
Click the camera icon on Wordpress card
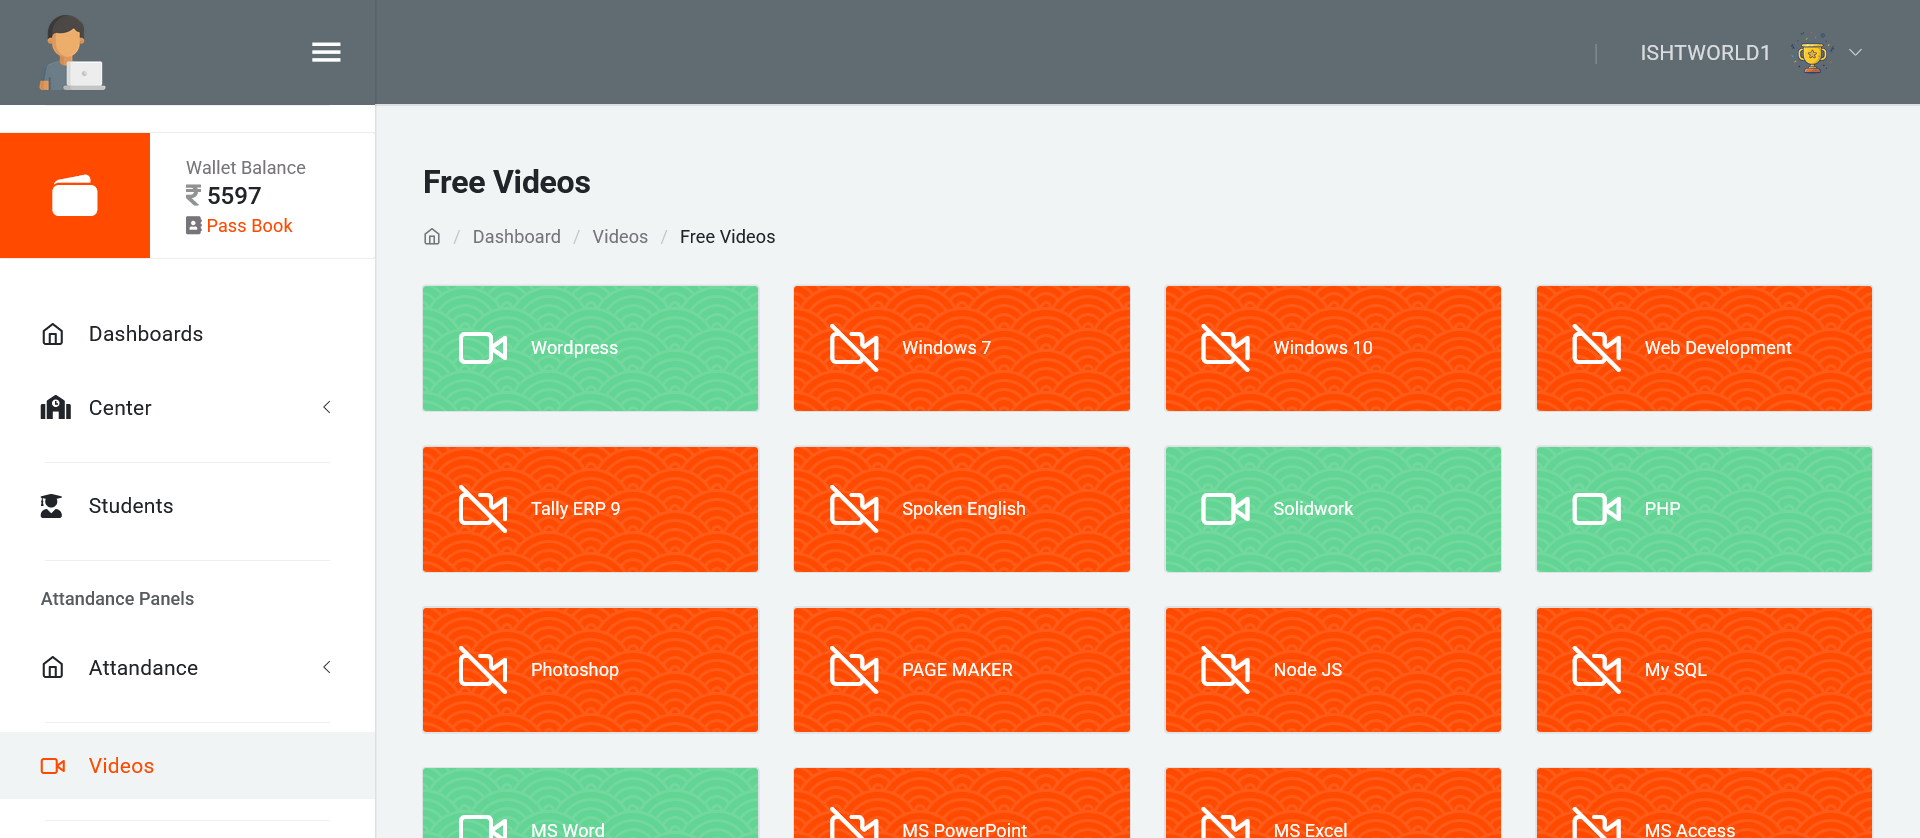coord(483,348)
